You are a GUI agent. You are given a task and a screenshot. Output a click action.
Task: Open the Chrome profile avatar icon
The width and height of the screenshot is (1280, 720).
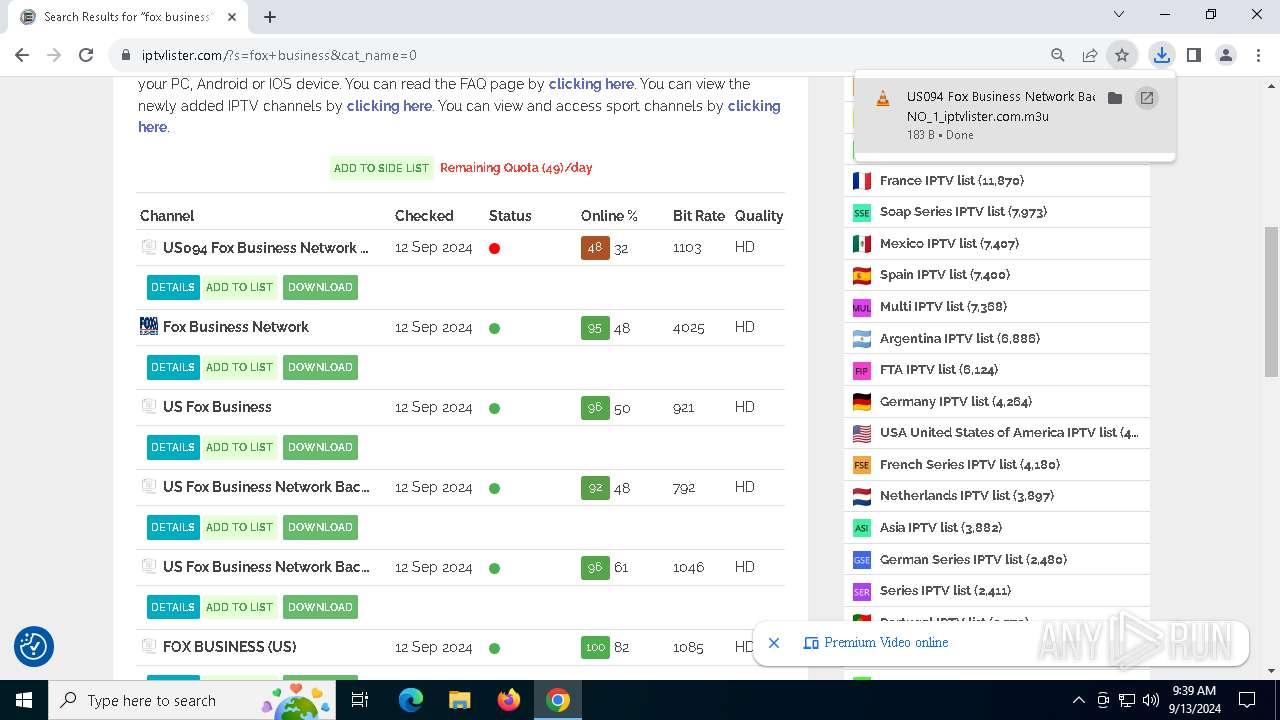click(x=1226, y=56)
